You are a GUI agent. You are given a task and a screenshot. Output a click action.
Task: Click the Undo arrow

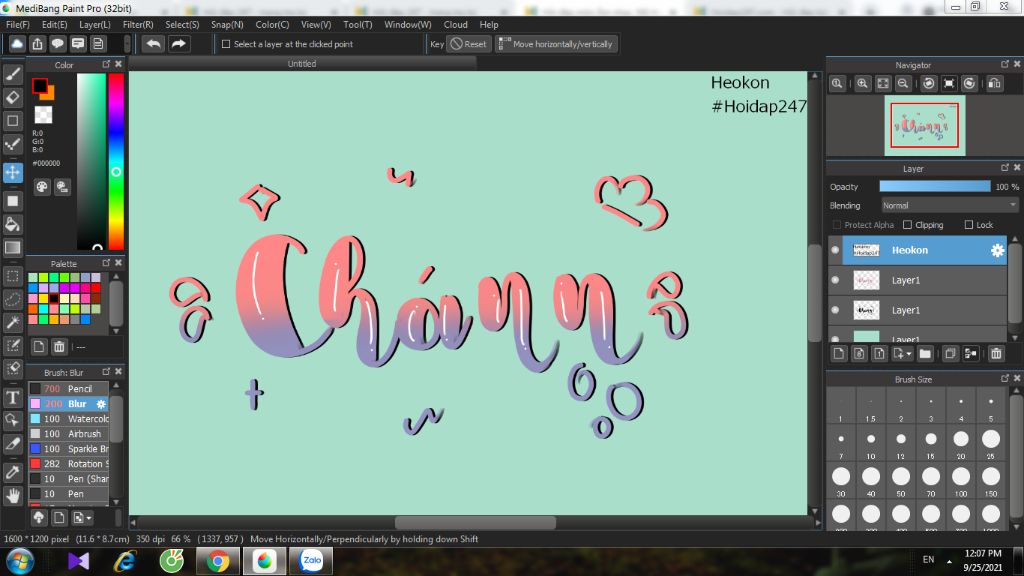pos(153,44)
